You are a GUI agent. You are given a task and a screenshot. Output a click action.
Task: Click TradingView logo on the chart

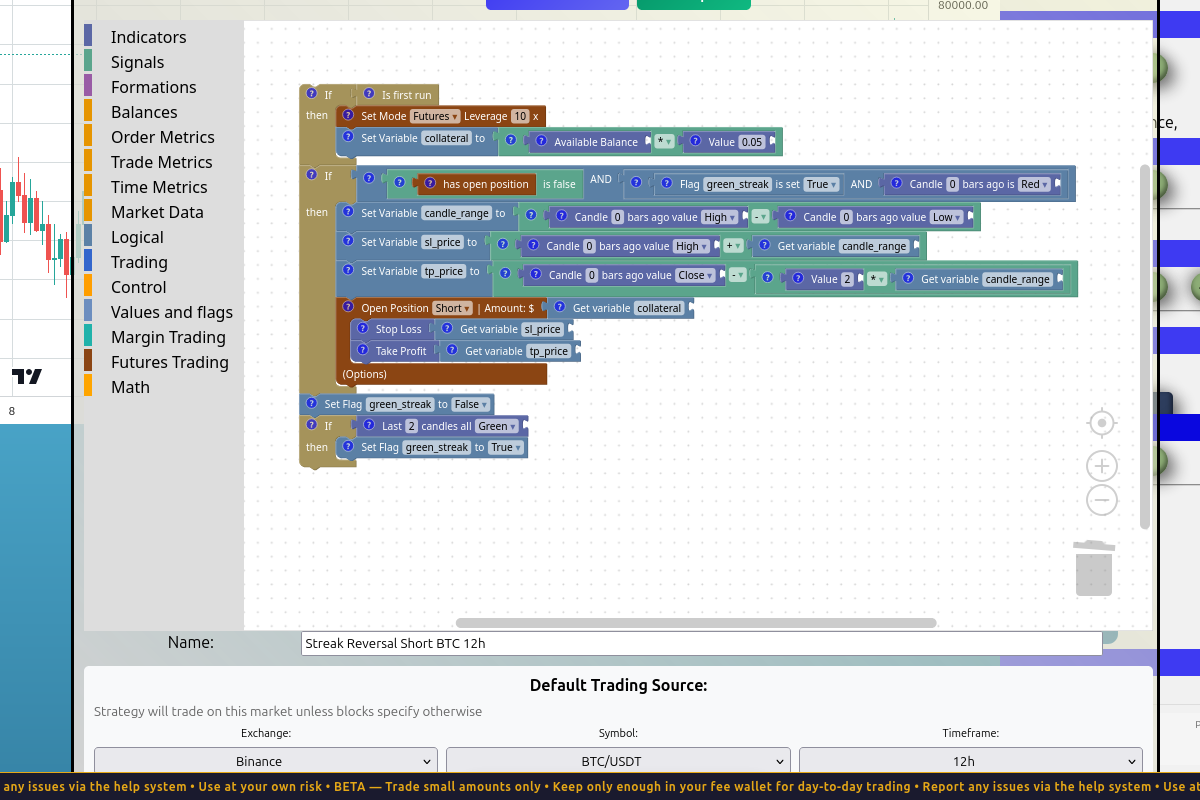27,377
